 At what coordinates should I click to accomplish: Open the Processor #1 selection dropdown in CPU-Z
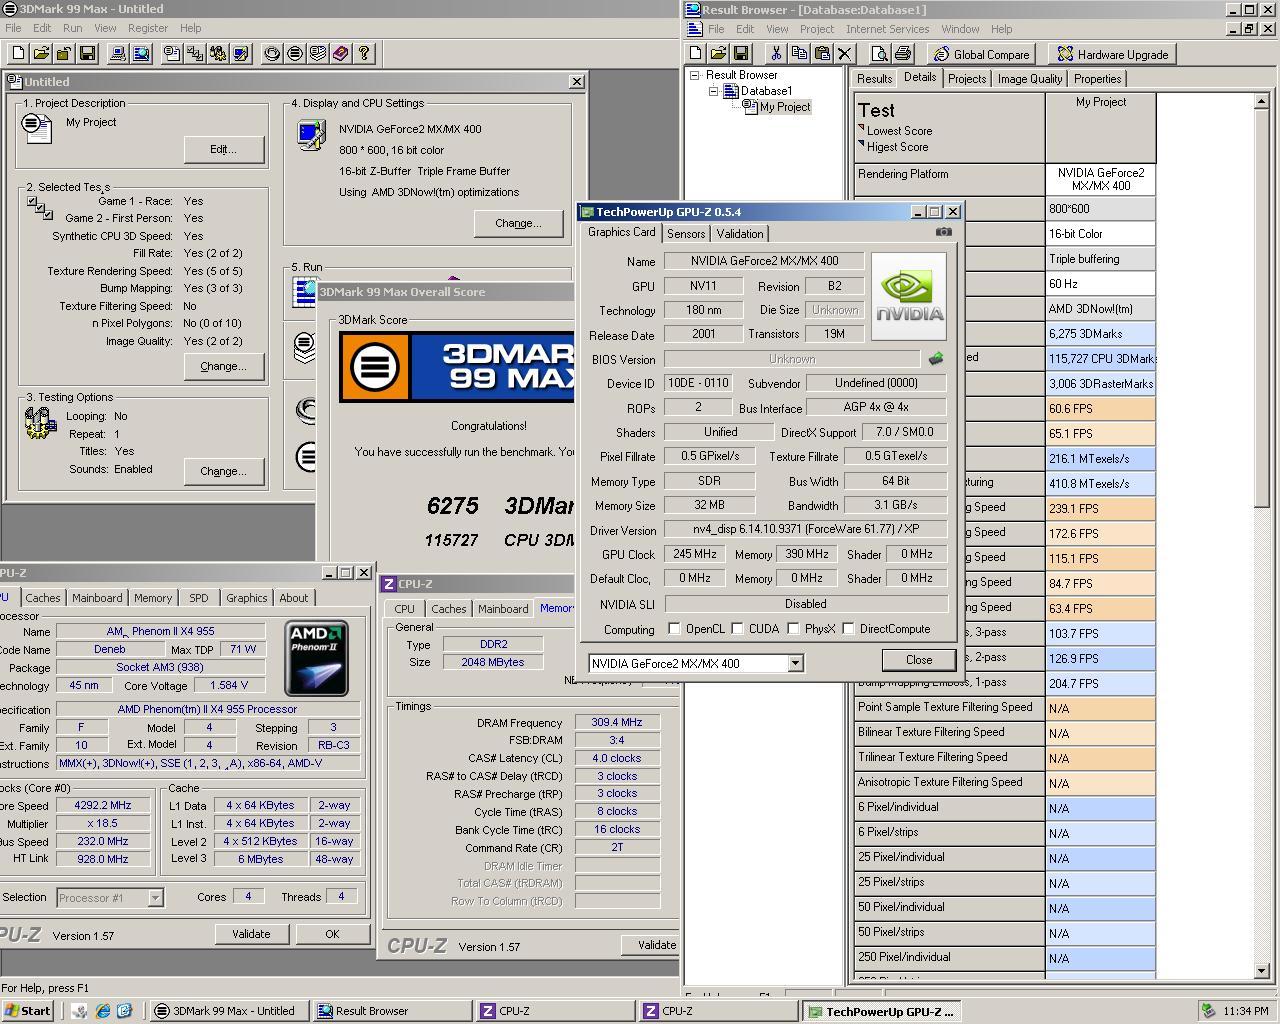tap(155, 898)
